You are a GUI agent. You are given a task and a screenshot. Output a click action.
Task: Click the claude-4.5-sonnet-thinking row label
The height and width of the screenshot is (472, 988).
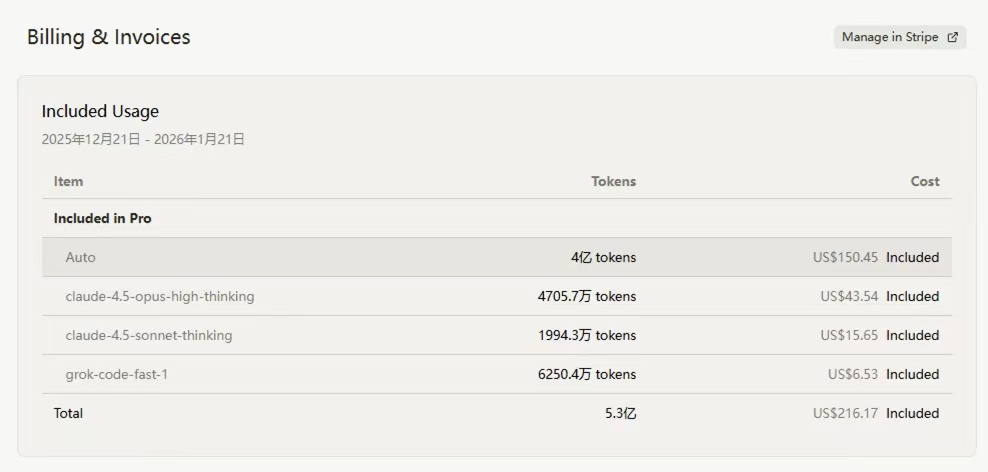point(149,335)
